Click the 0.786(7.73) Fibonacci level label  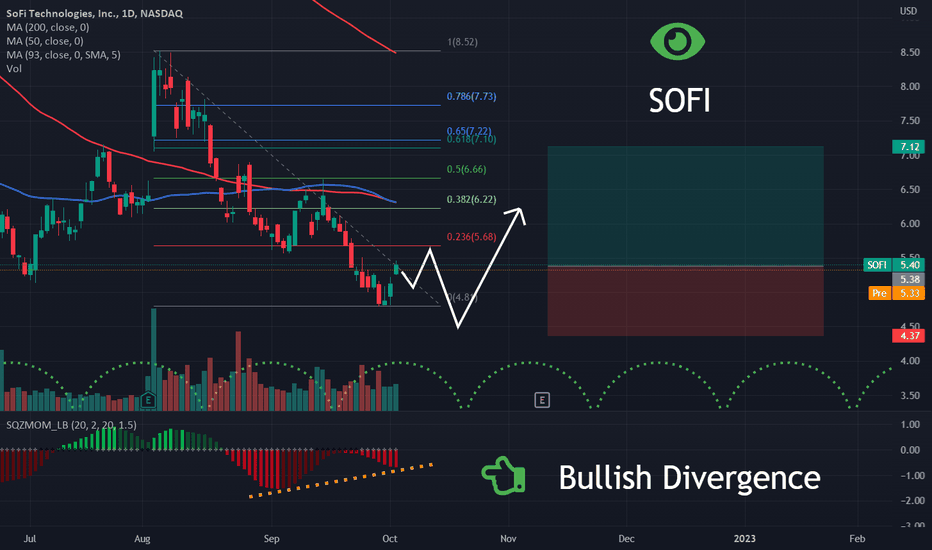tap(471, 96)
